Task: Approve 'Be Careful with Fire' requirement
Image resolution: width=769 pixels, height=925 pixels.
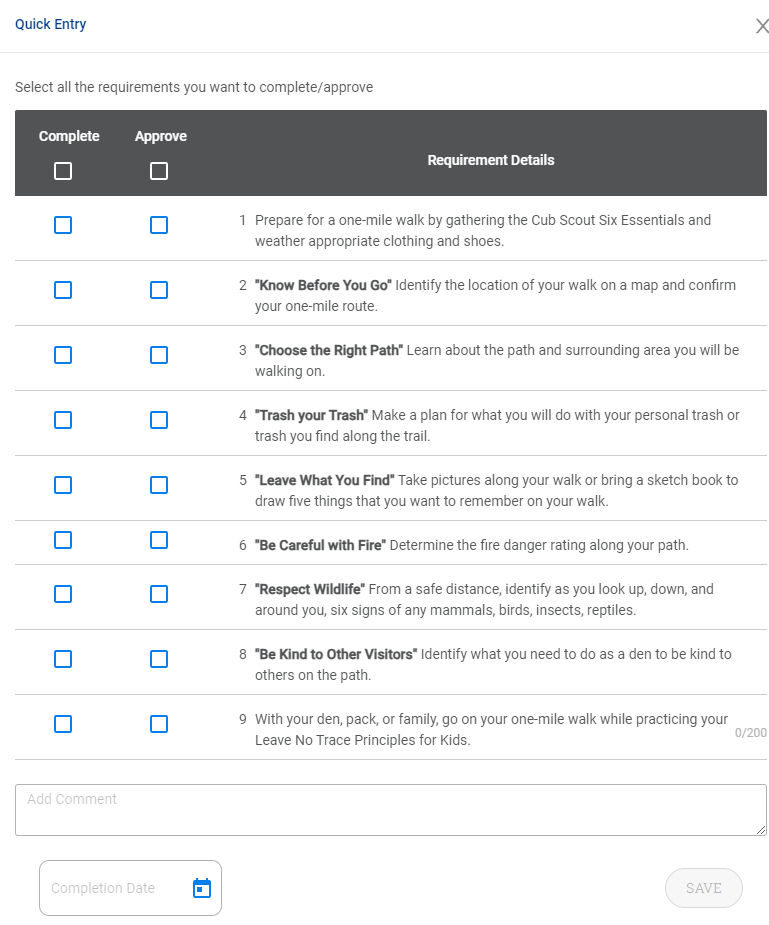Action: [x=159, y=540]
